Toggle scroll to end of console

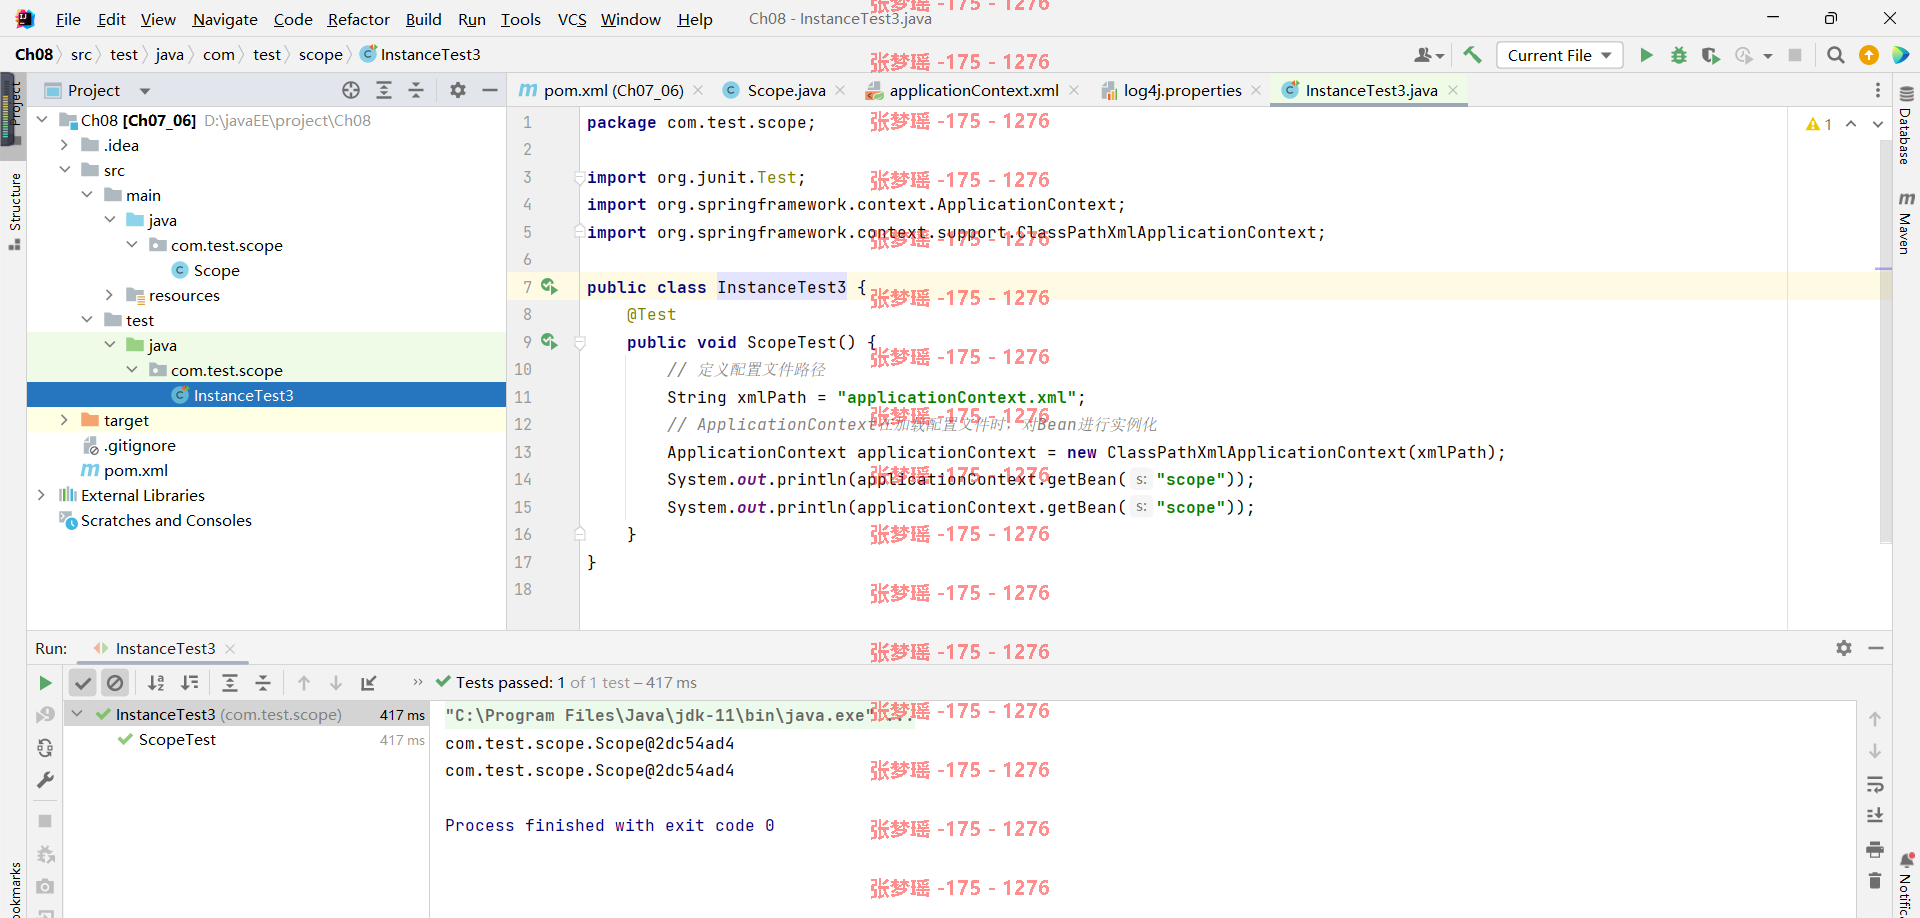[x=1875, y=816]
